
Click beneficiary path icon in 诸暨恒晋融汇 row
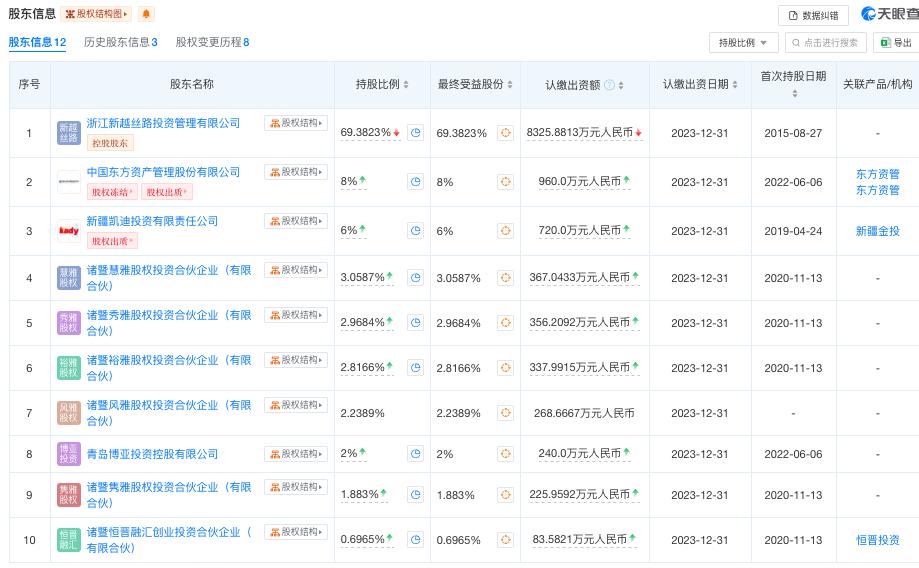(x=505, y=540)
